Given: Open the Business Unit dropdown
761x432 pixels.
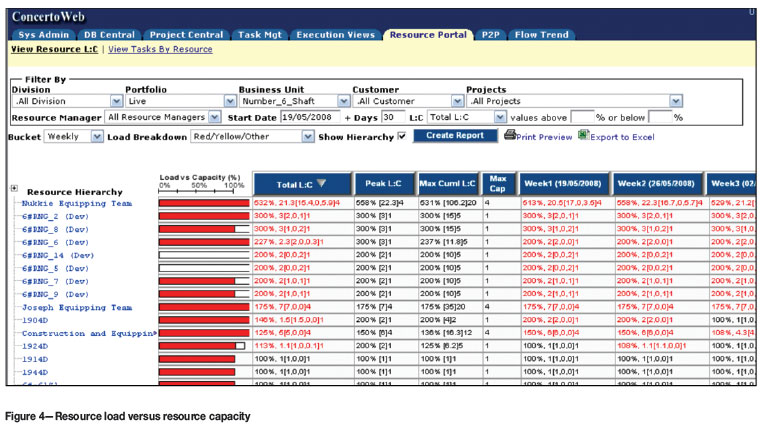Looking at the screenshot, I should (344, 101).
